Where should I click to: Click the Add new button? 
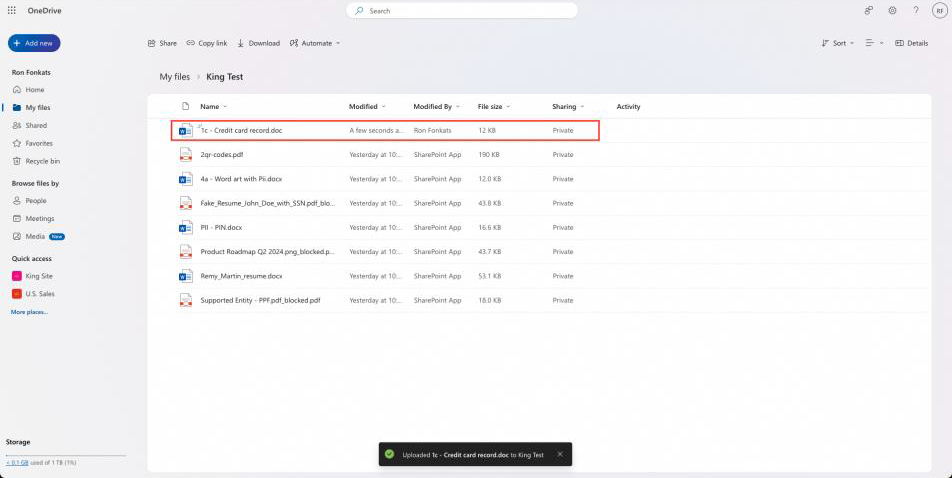(34, 43)
